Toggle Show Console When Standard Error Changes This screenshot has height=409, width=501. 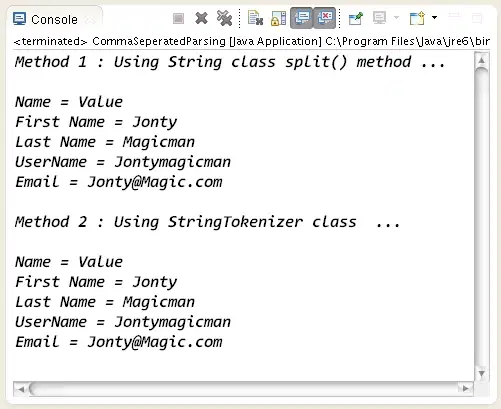[324, 18]
